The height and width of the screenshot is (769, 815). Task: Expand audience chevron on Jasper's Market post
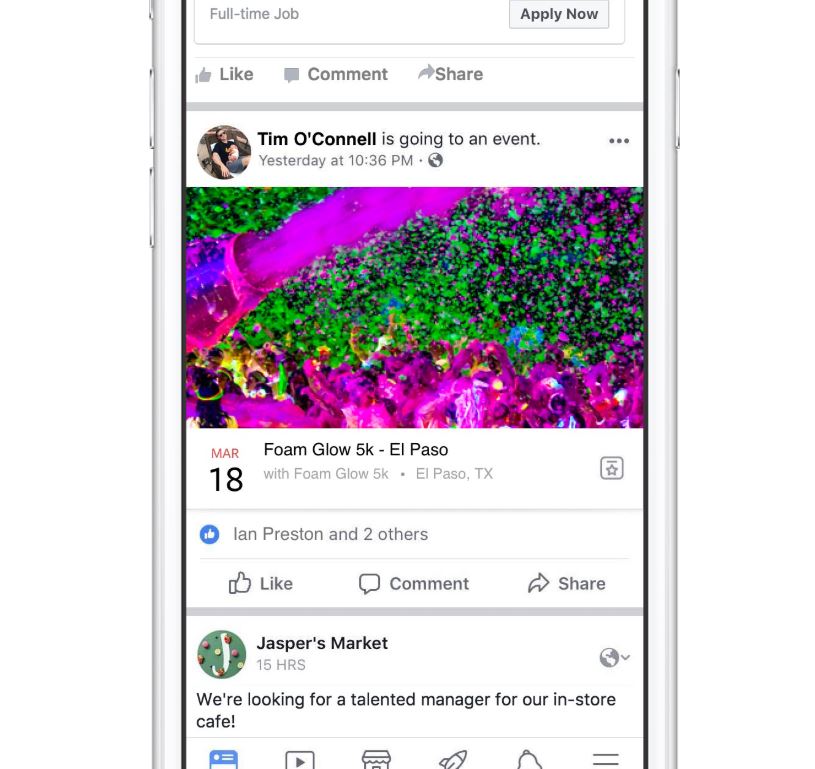625,657
